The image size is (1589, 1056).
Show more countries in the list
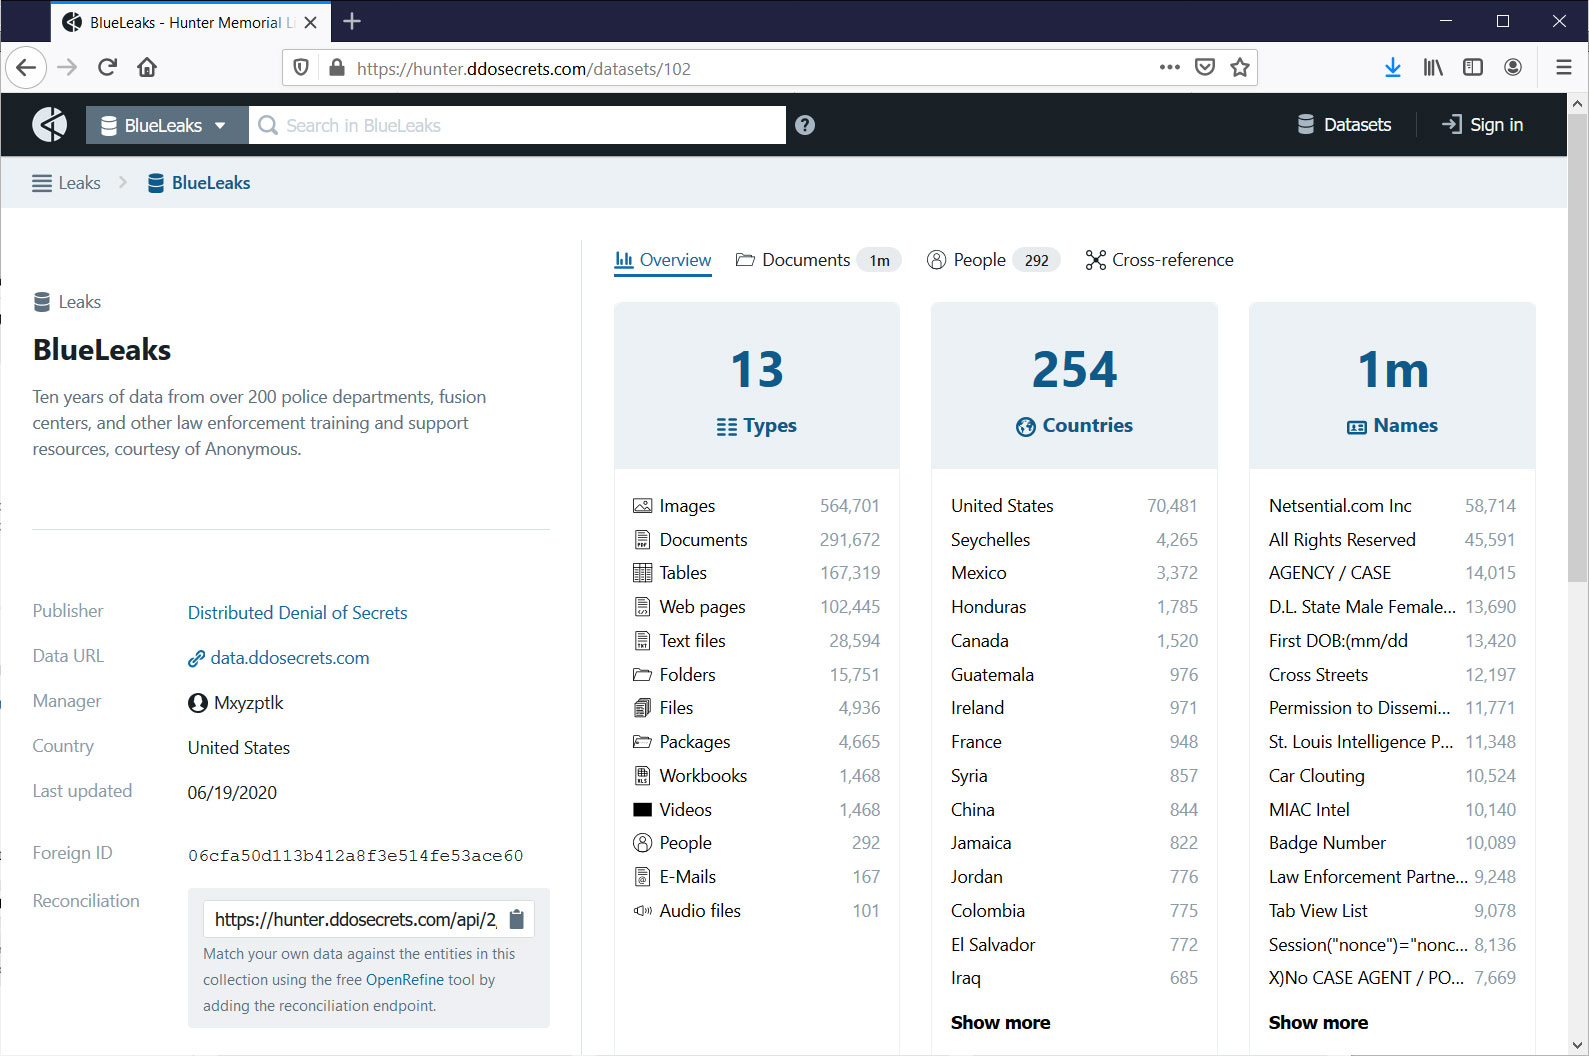coord(1000,1022)
